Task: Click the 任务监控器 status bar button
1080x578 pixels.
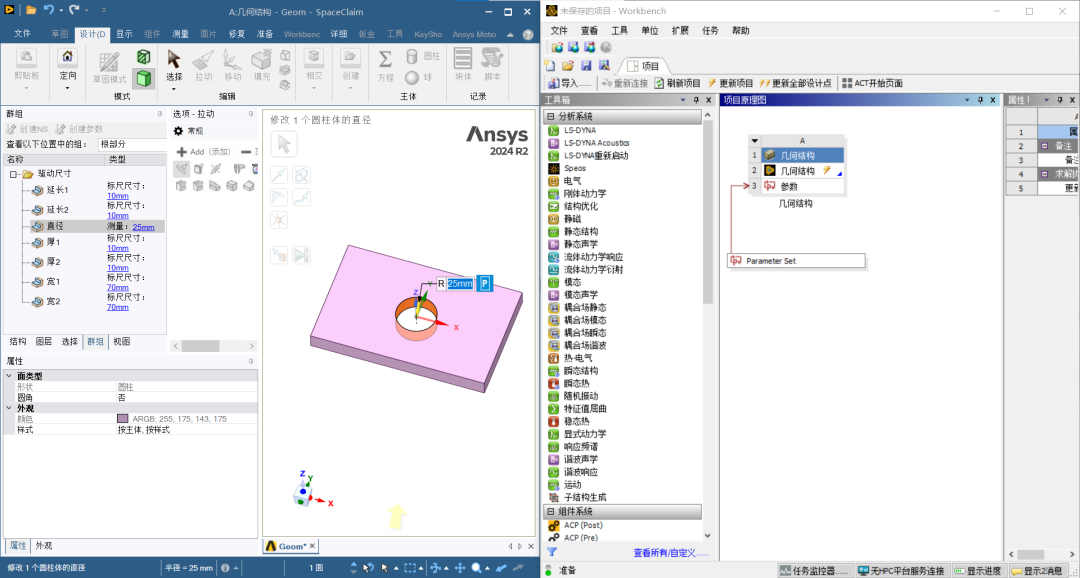Action: pyautogui.click(x=815, y=570)
